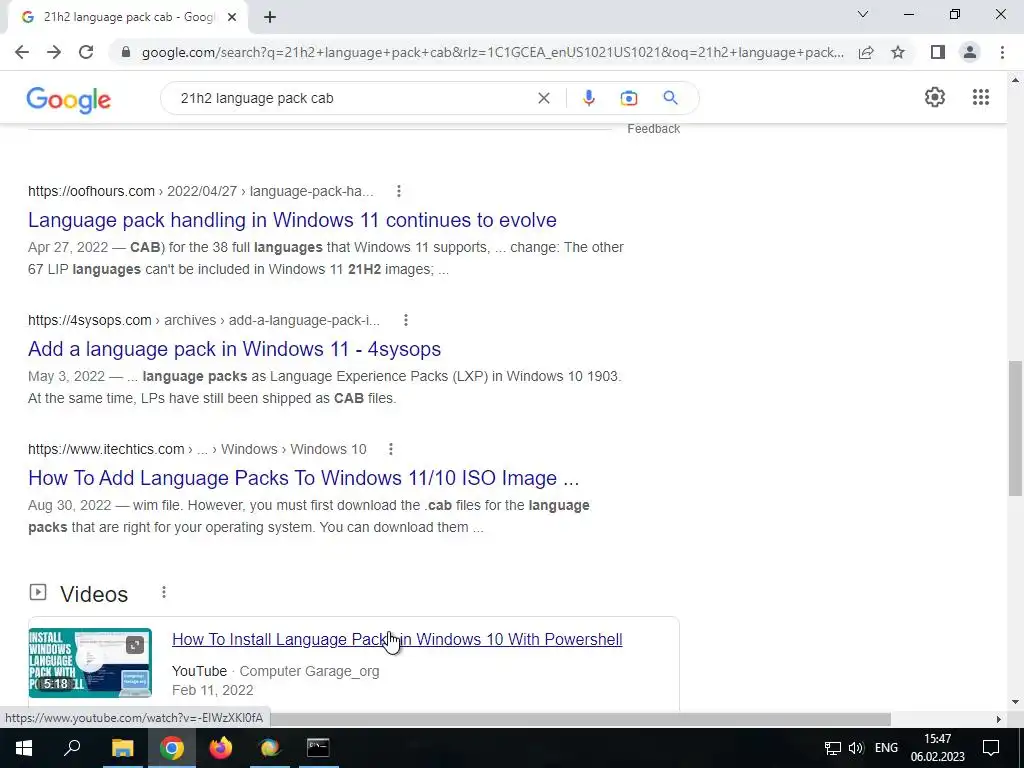Viewport: 1024px width, 768px height.
Task: Open the clock showing 15:47 06.02.2023
Action: click(x=938, y=748)
